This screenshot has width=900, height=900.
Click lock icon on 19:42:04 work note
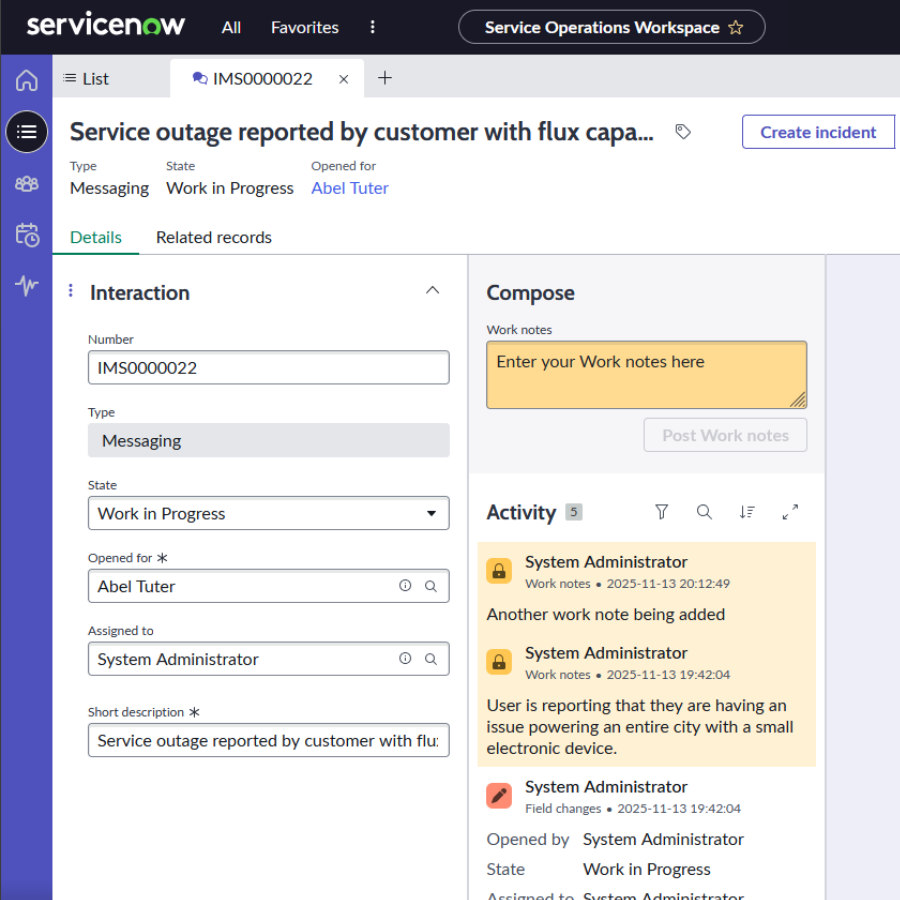[x=499, y=662]
